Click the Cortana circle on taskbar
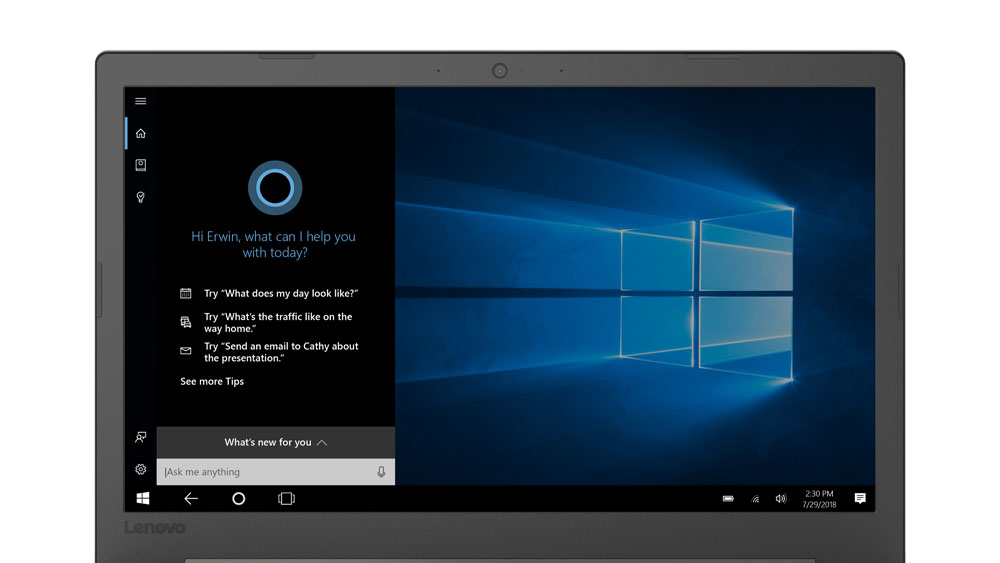1000x563 pixels. (x=239, y=499)
